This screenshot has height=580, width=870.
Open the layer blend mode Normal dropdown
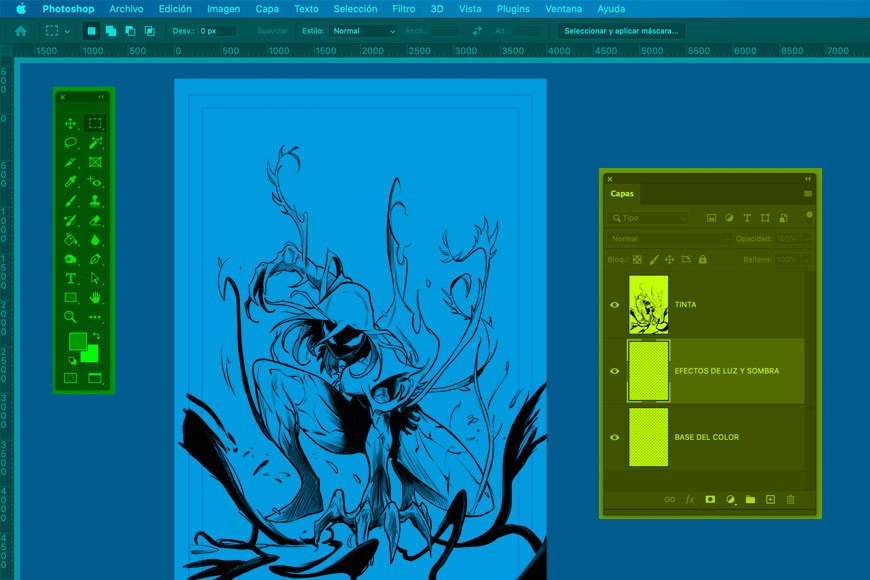(x=668, y=239)
